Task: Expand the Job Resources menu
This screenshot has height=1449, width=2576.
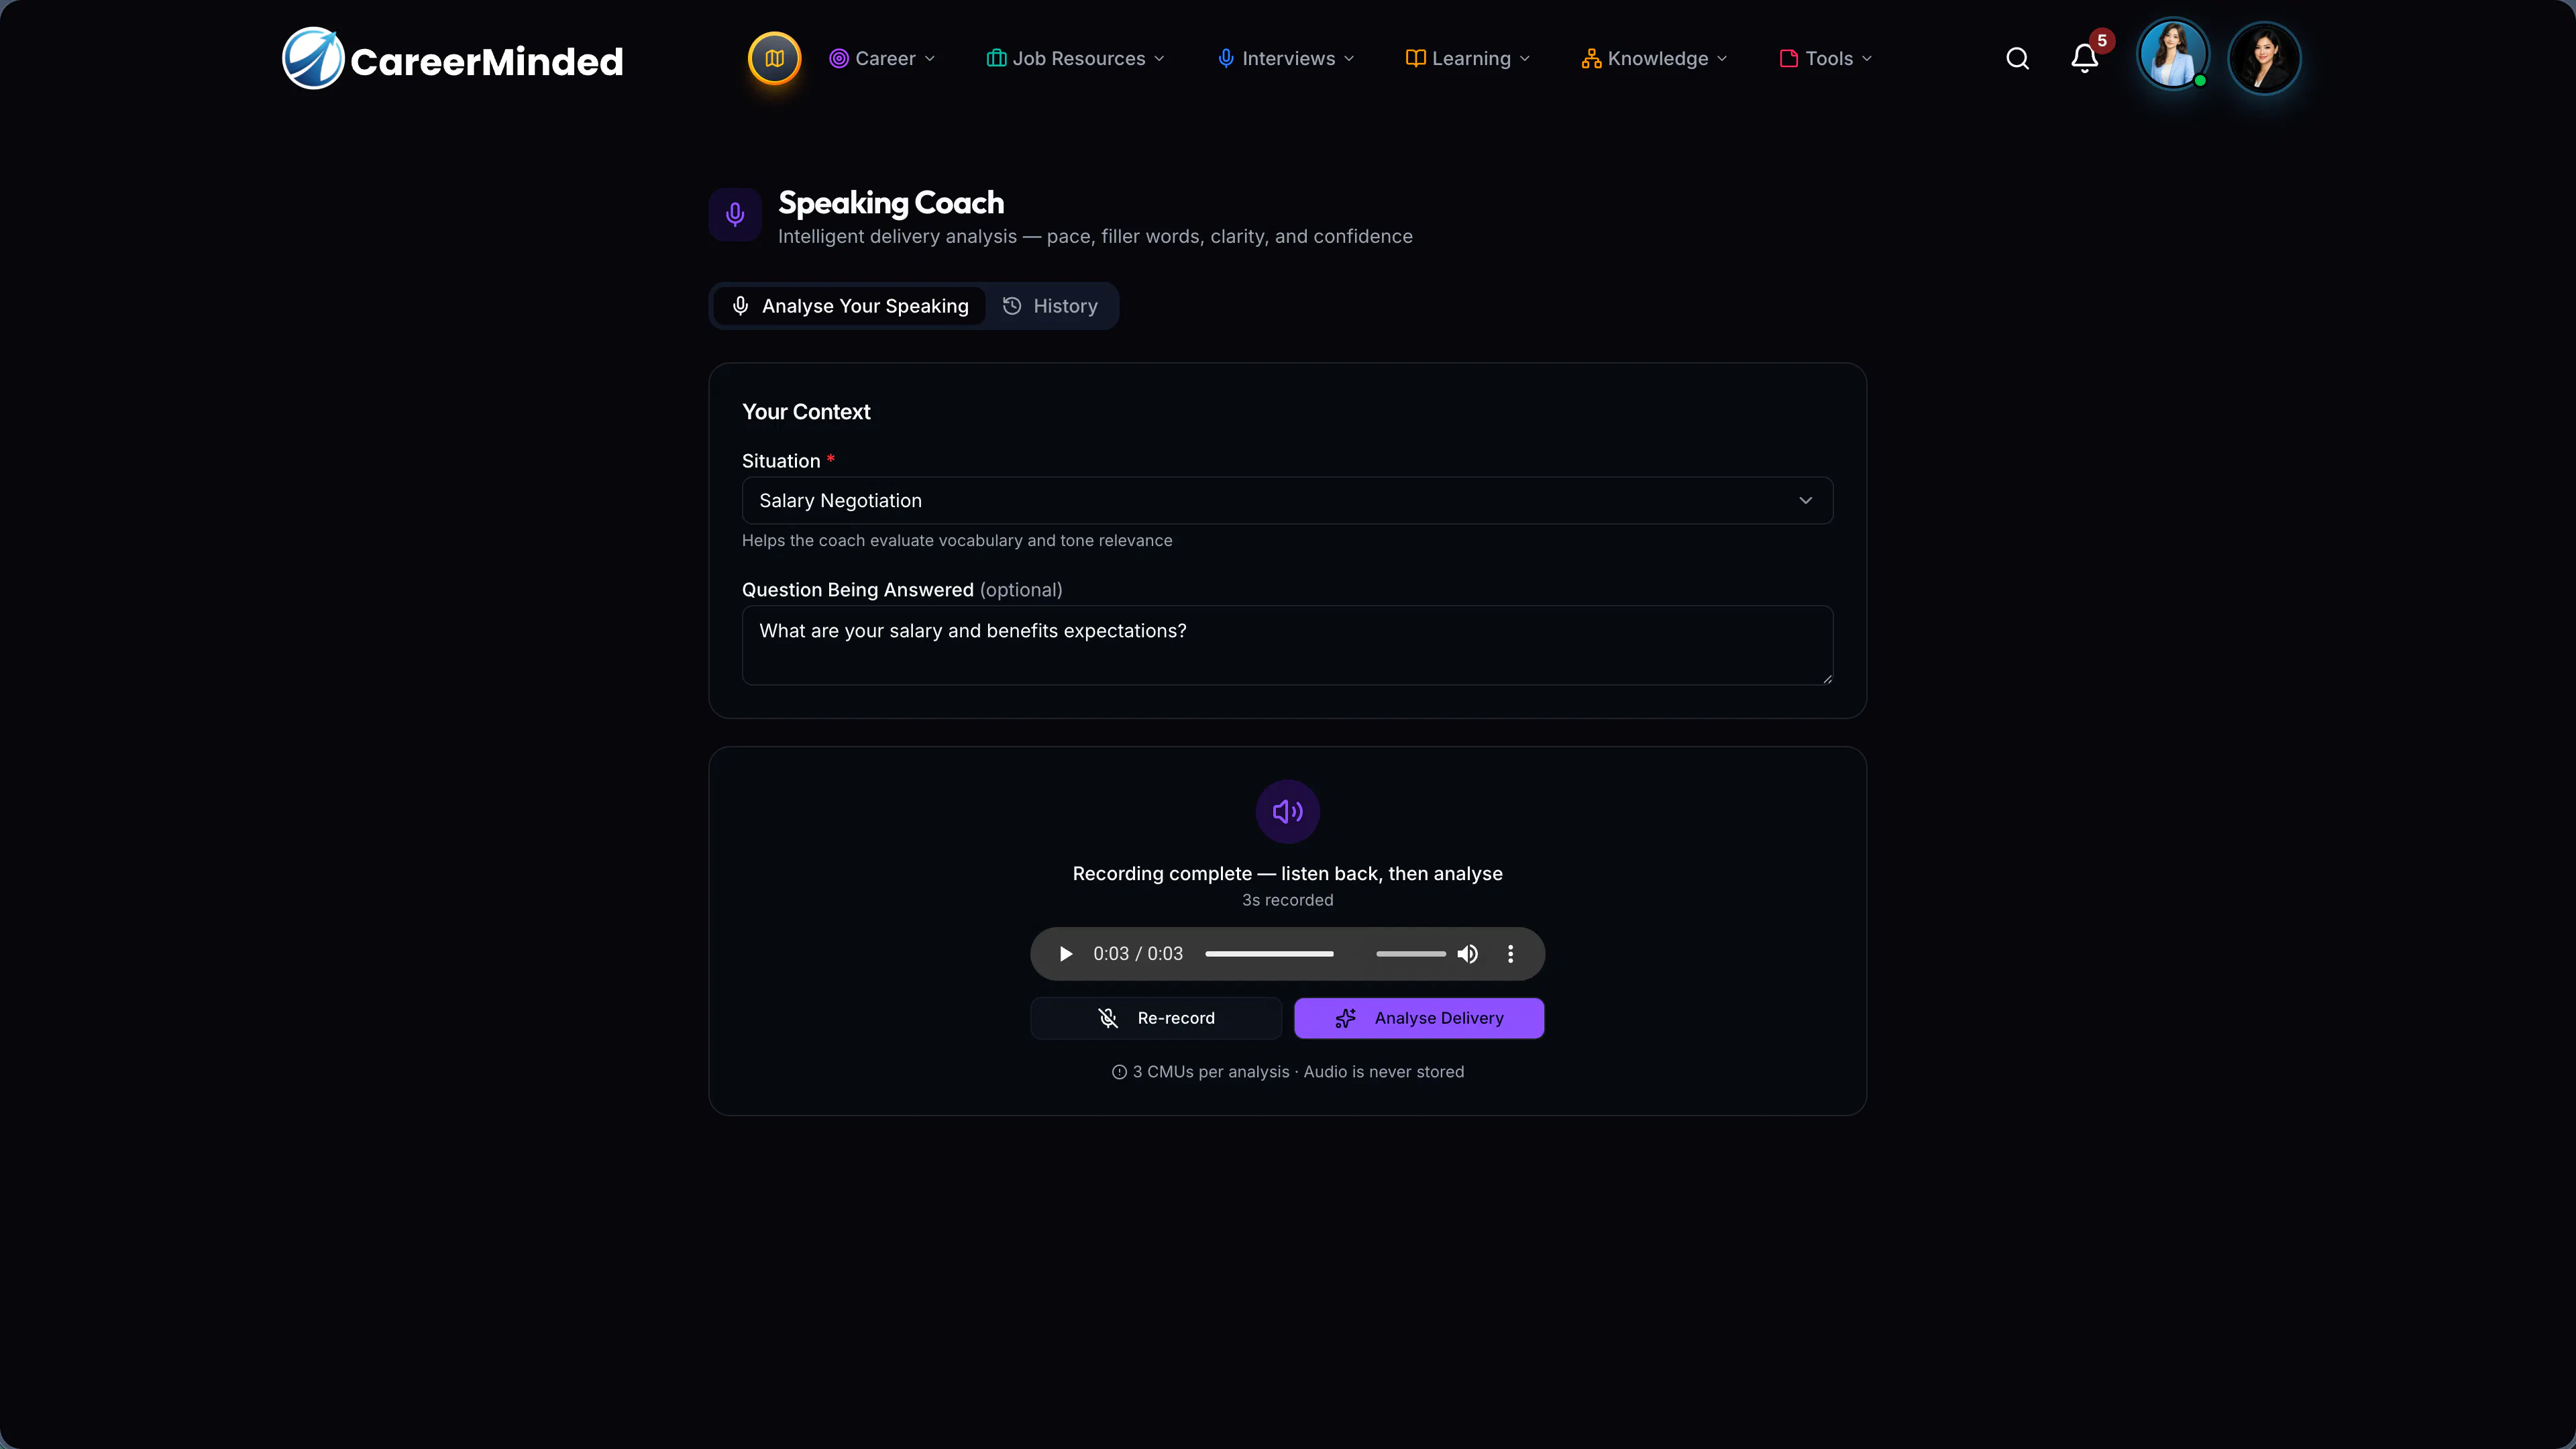Action: click(1075, 59)
